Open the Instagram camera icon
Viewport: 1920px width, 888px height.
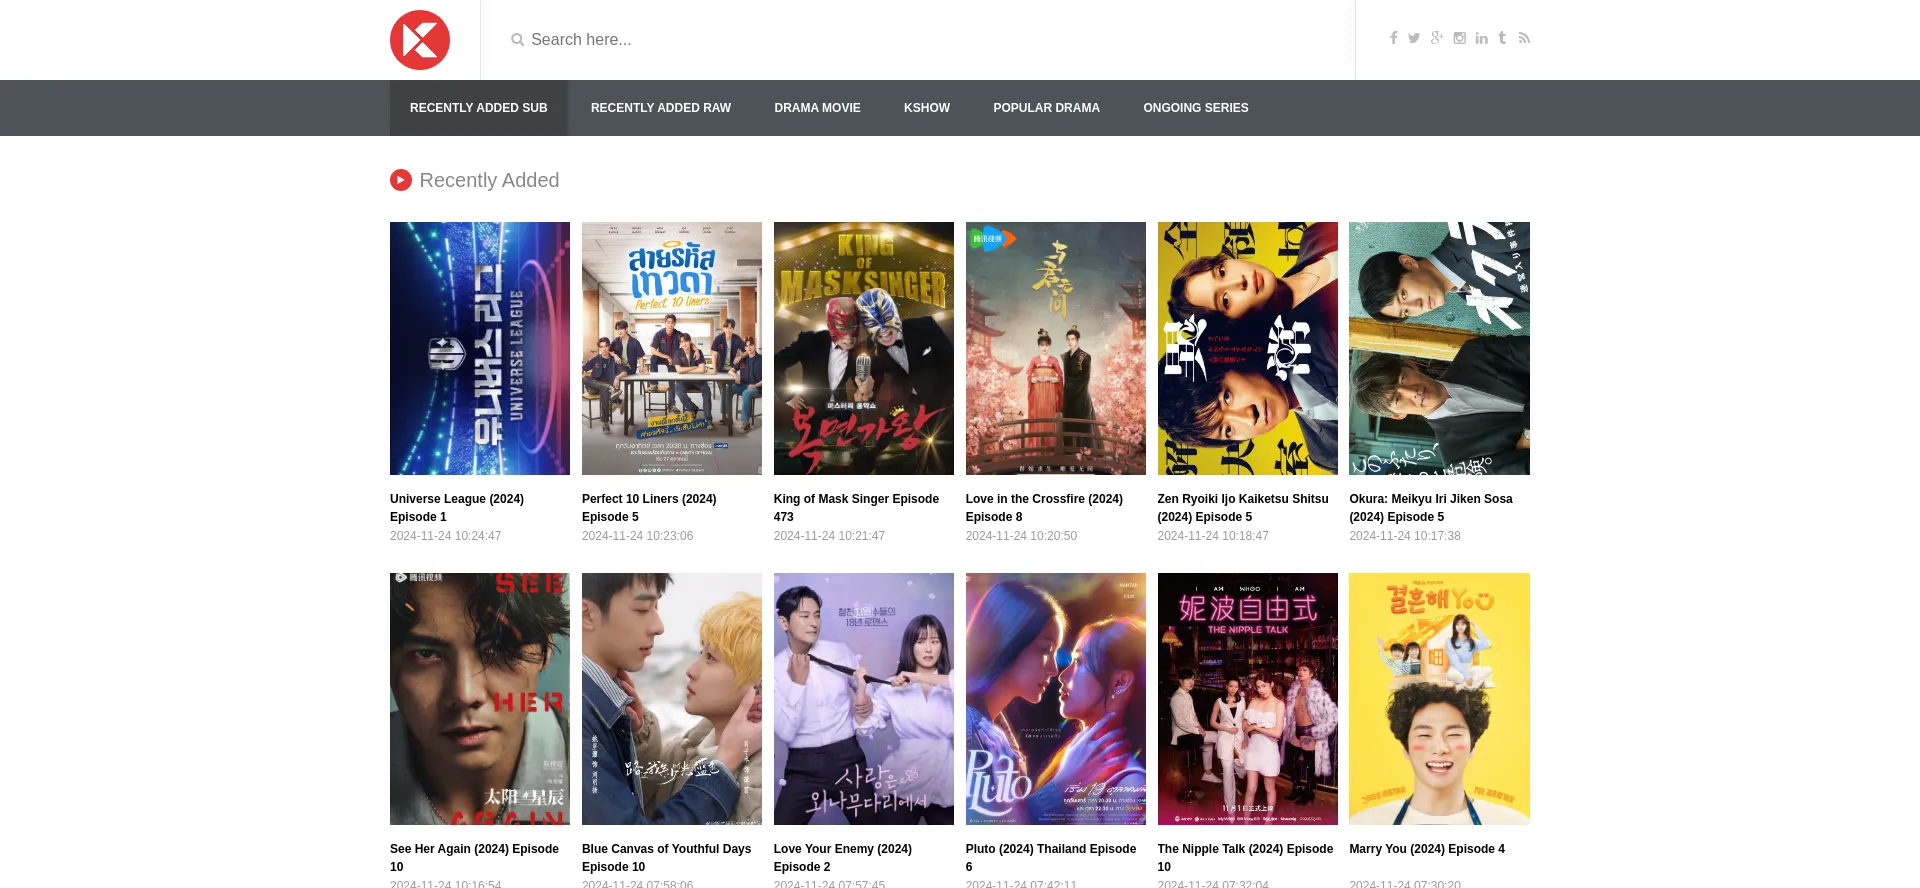[x=1460, y=38]
